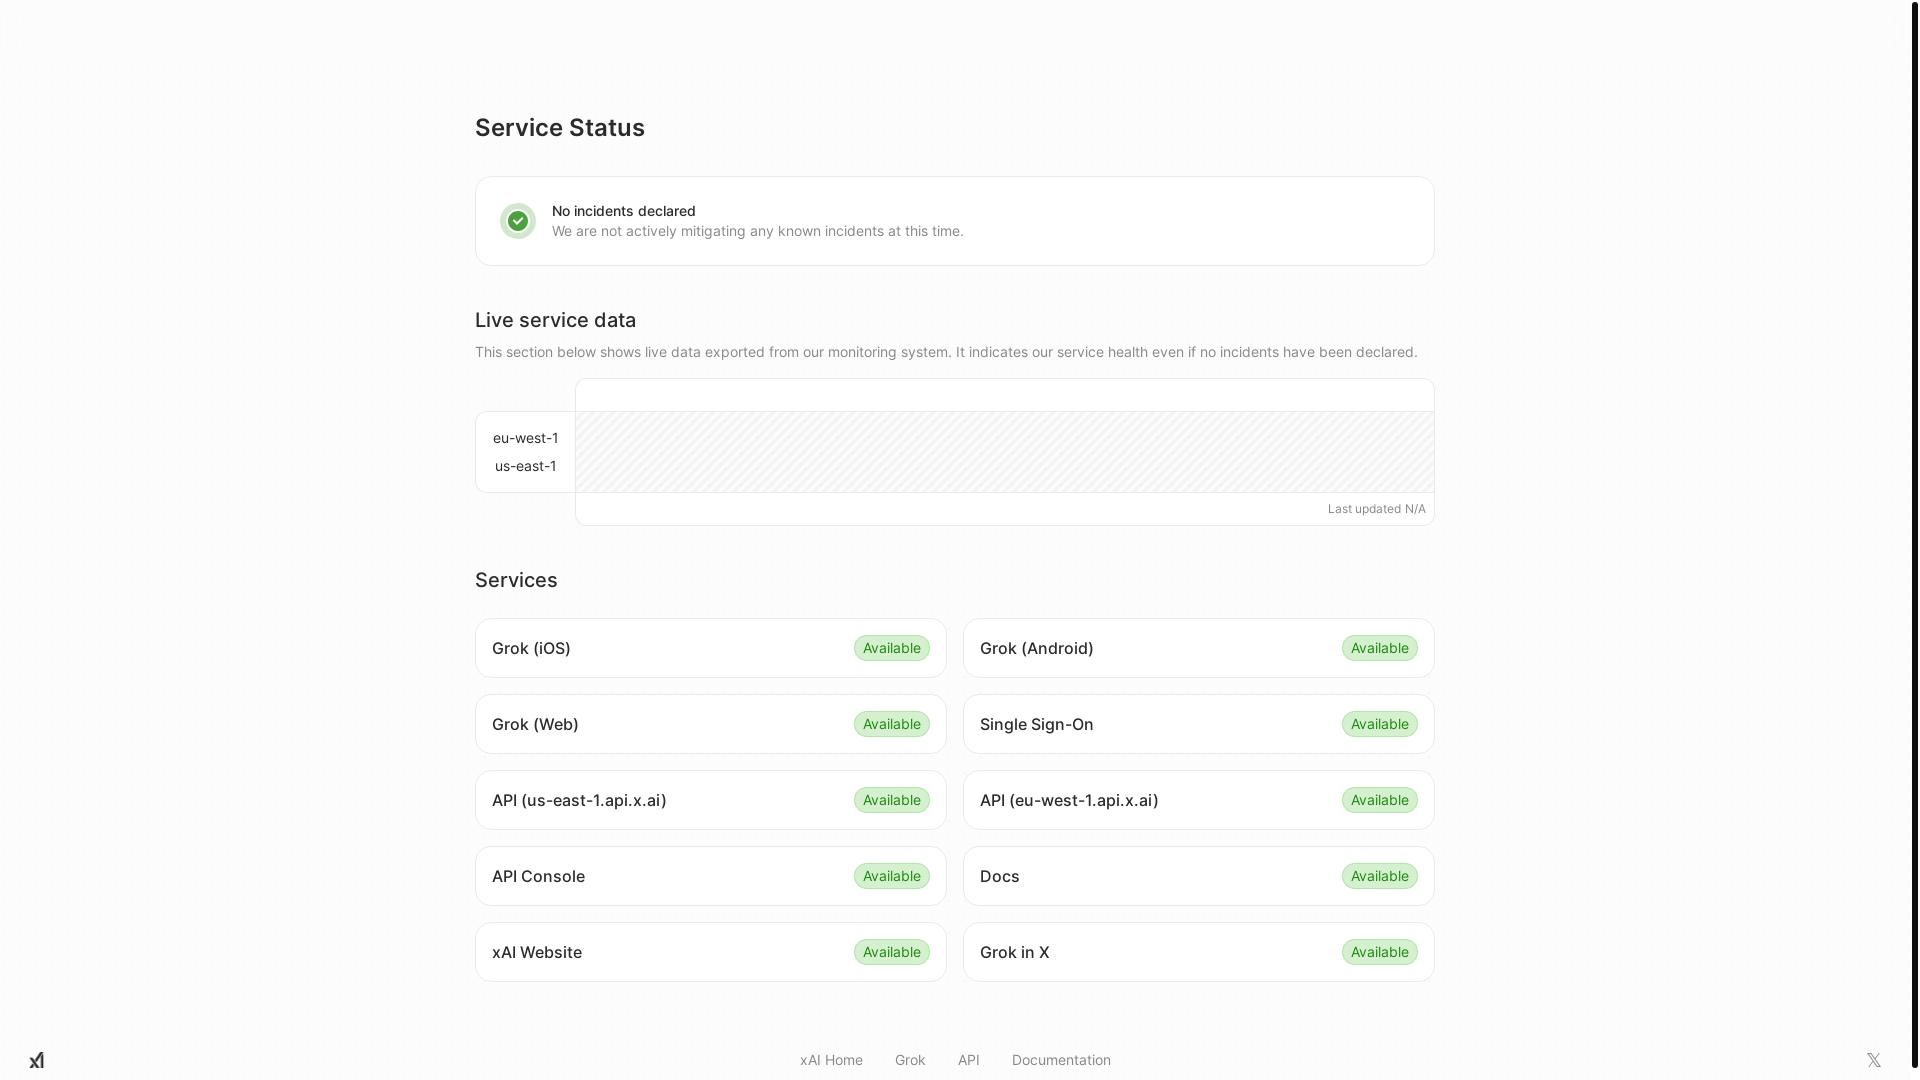
Task: Select the API (us-east-1.api.x.ai) service name
Action: (x=579, y=800)
